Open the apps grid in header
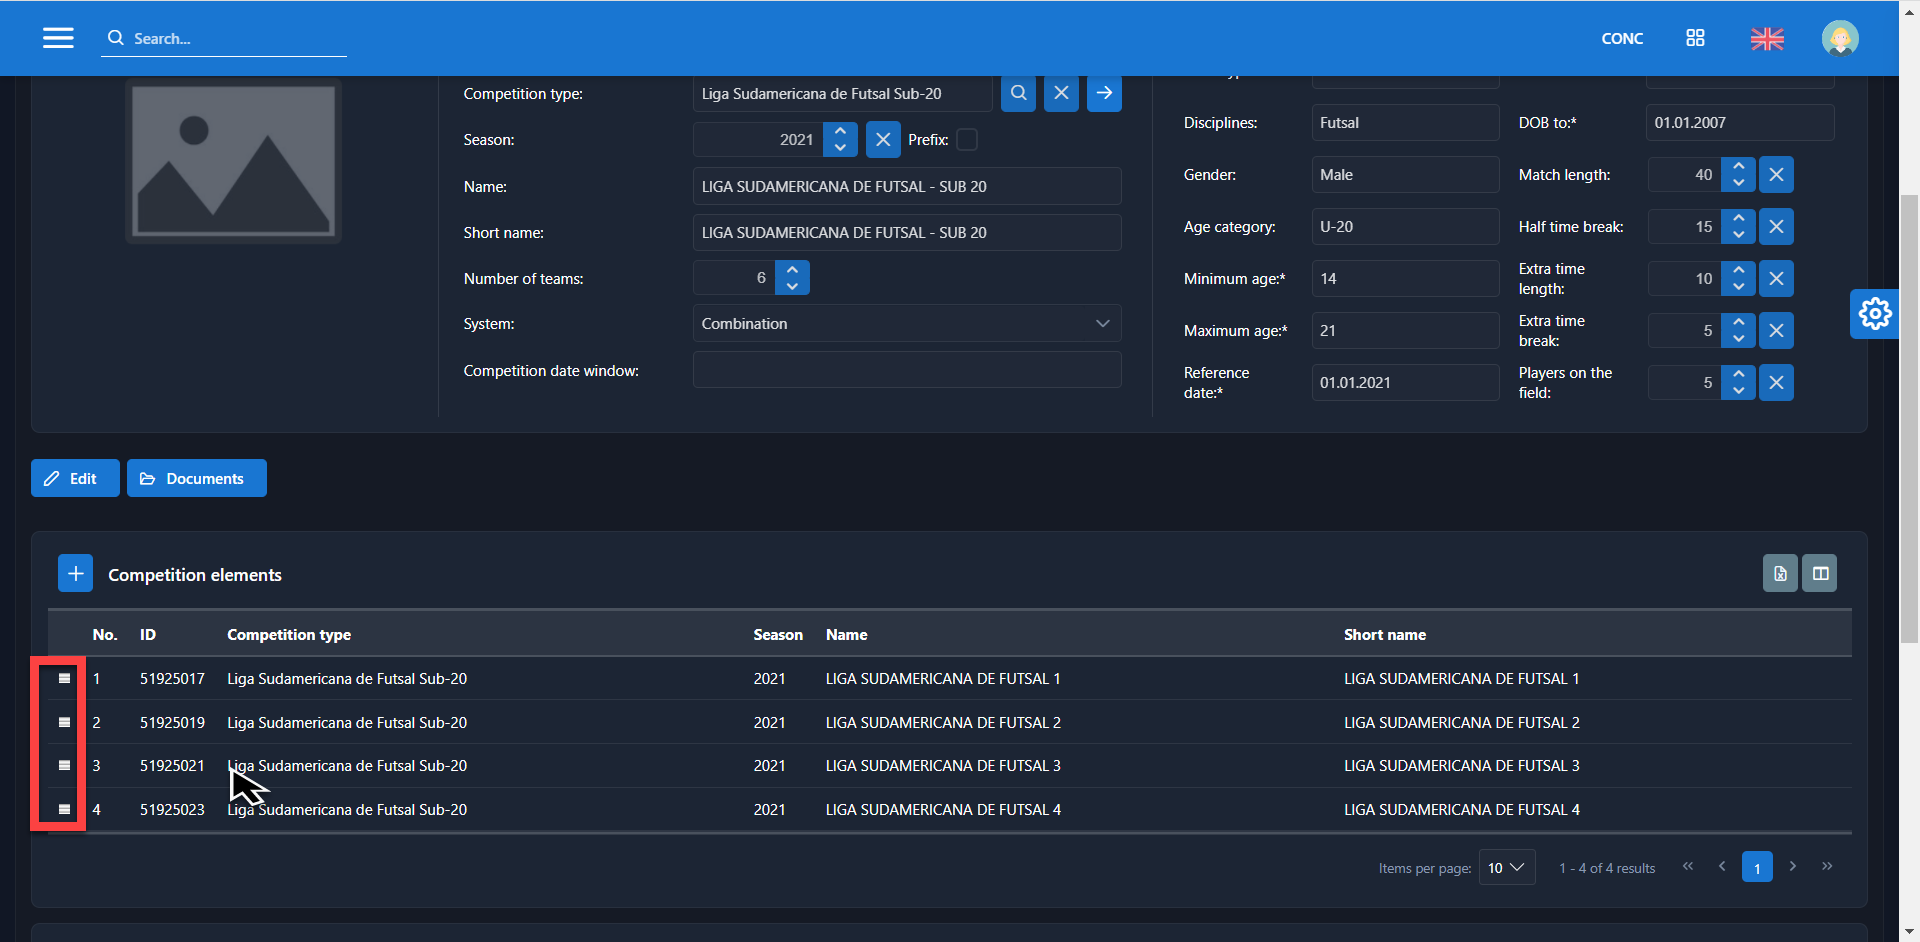 click(1695, 38)
